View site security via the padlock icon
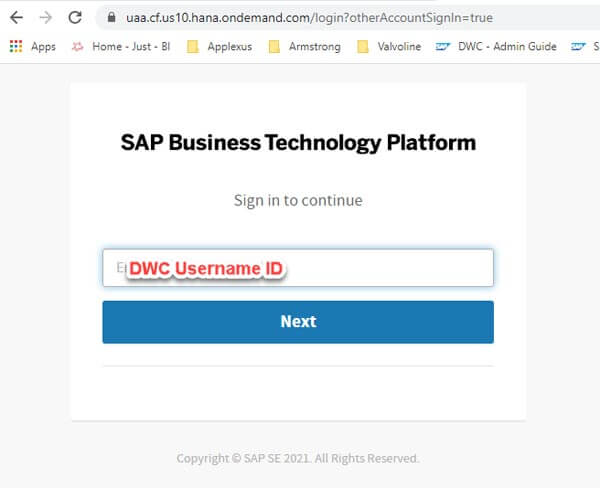 coord(111,17)
